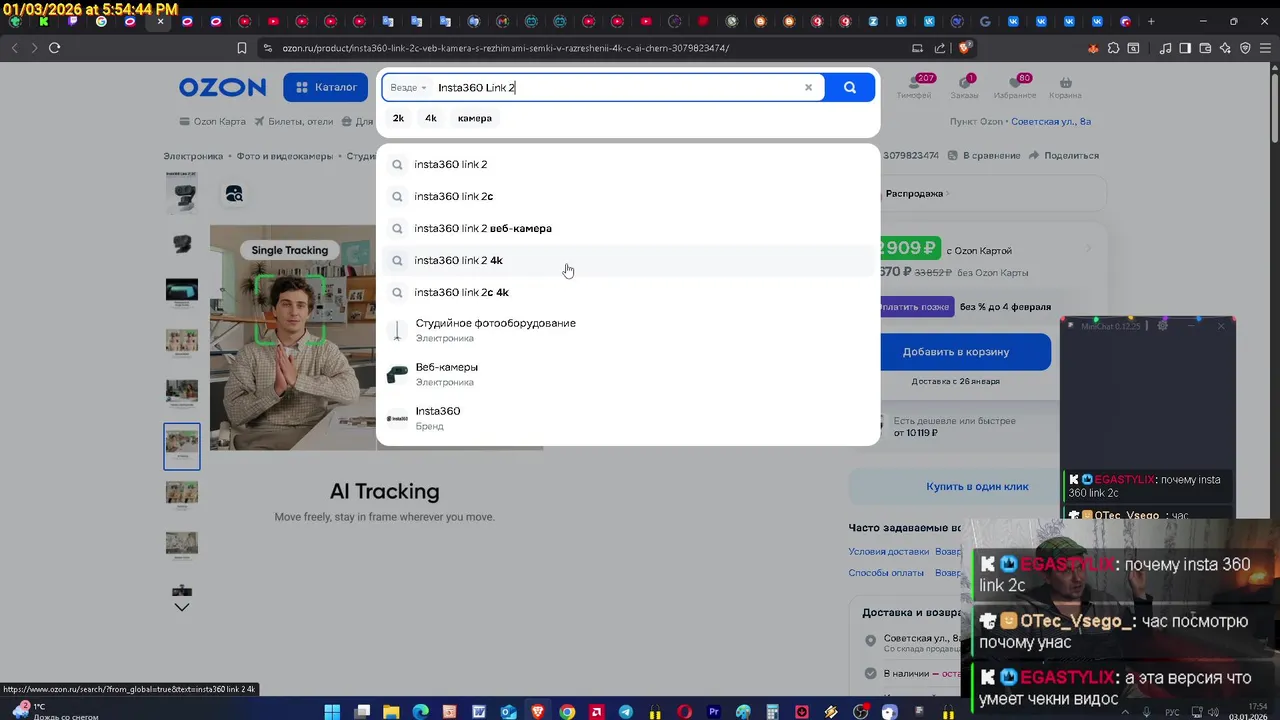
Task: Click the В сравнение link
Action: click(x=984, y=156)
